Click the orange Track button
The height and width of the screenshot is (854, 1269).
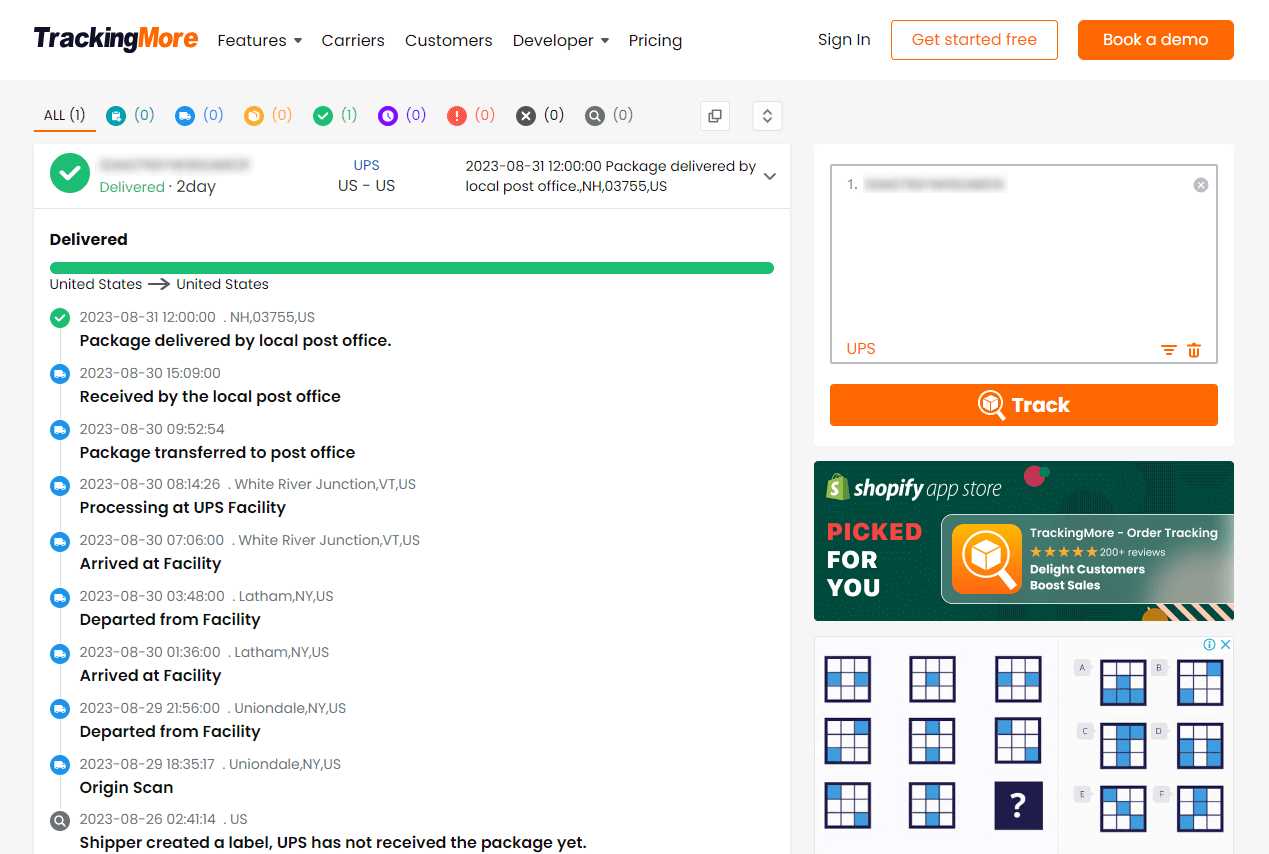pyautogui.click(x=1023, y=405)
